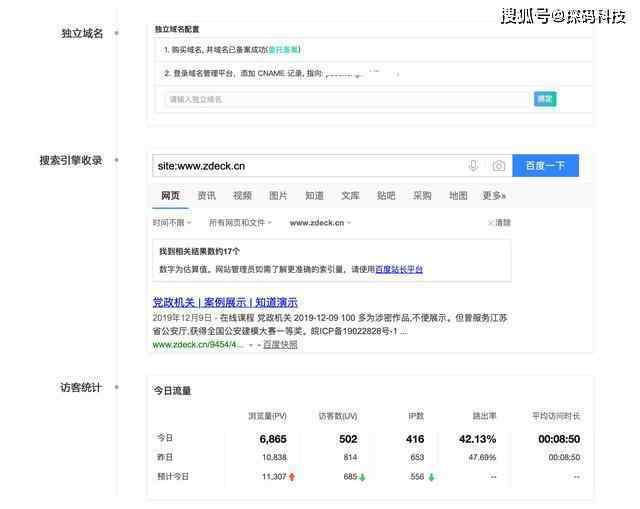This screenshot has width=640, height=509.
Task: Click the microphone voice search icon
Action: pyautogui.click(x=473, y=166)
